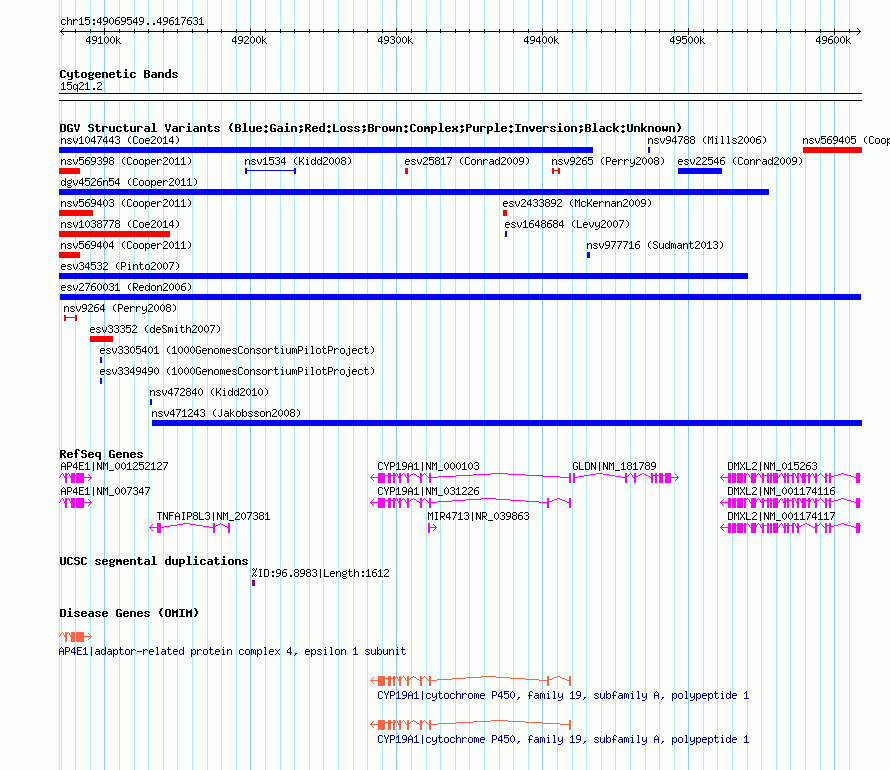Click the 49500k ruler mark
The height and width of the screenshot is (770, 890).
[687, 40]
